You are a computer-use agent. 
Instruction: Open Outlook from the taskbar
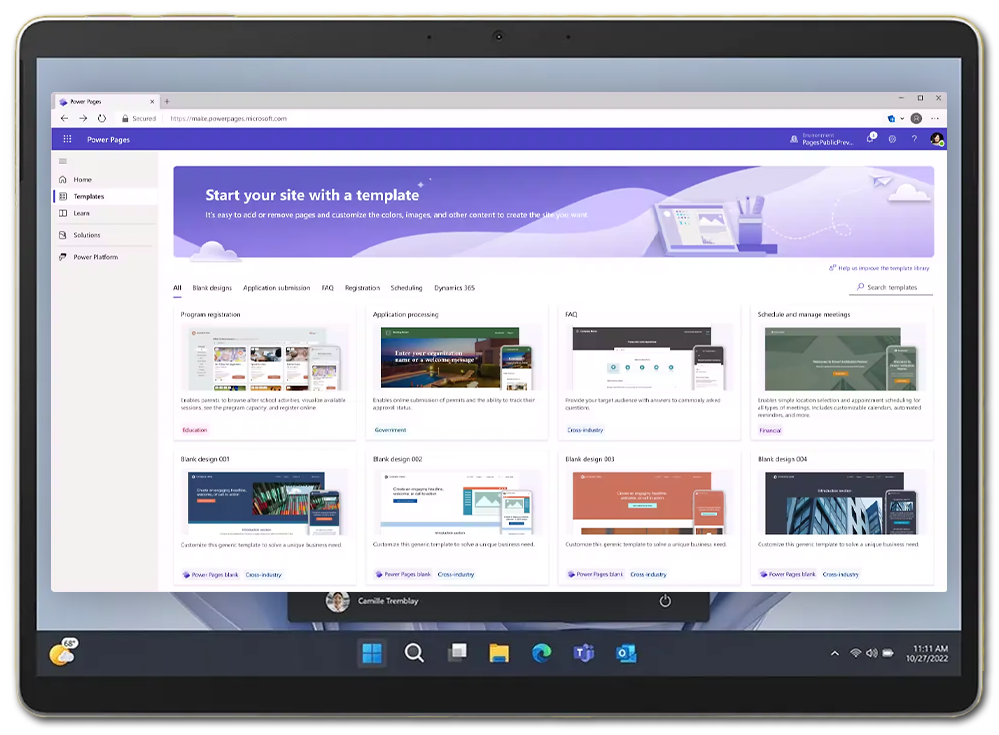[x=625, y=652]
